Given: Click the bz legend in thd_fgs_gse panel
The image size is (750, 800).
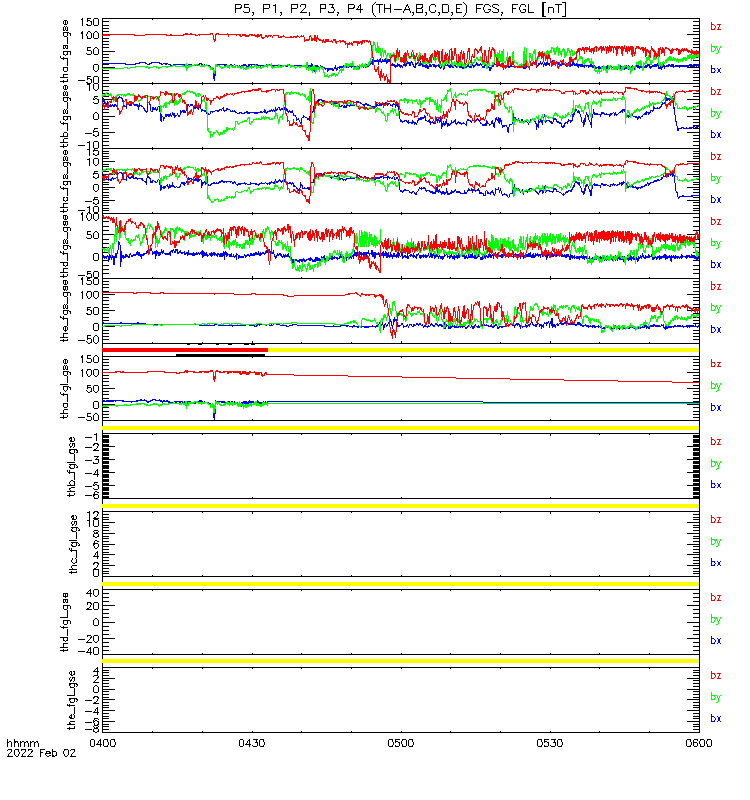Looking at the screenshot, I should 716,221.
